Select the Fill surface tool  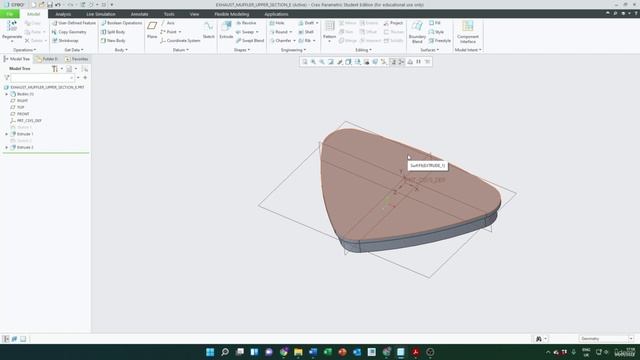pyautogui.click(x=435, y=23)
